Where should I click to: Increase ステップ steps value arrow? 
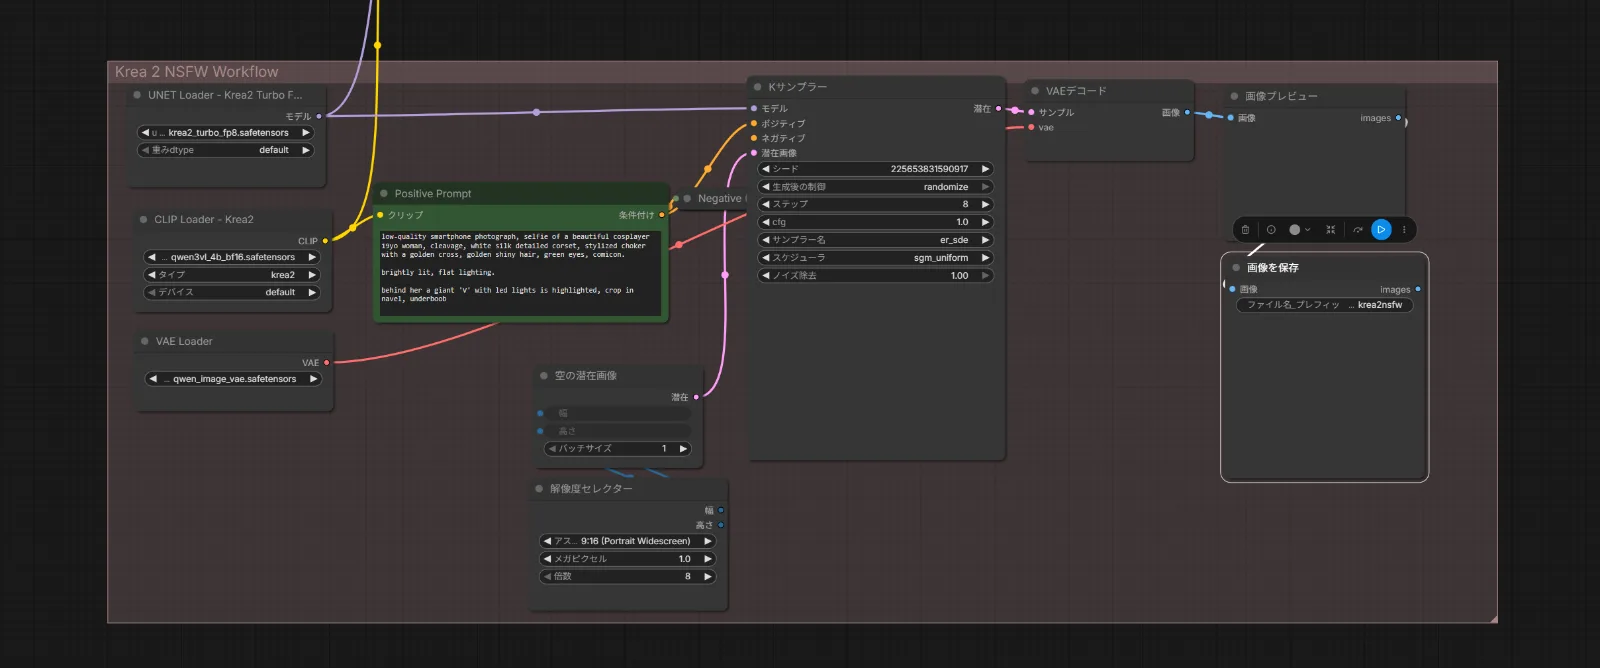(985, 204)
